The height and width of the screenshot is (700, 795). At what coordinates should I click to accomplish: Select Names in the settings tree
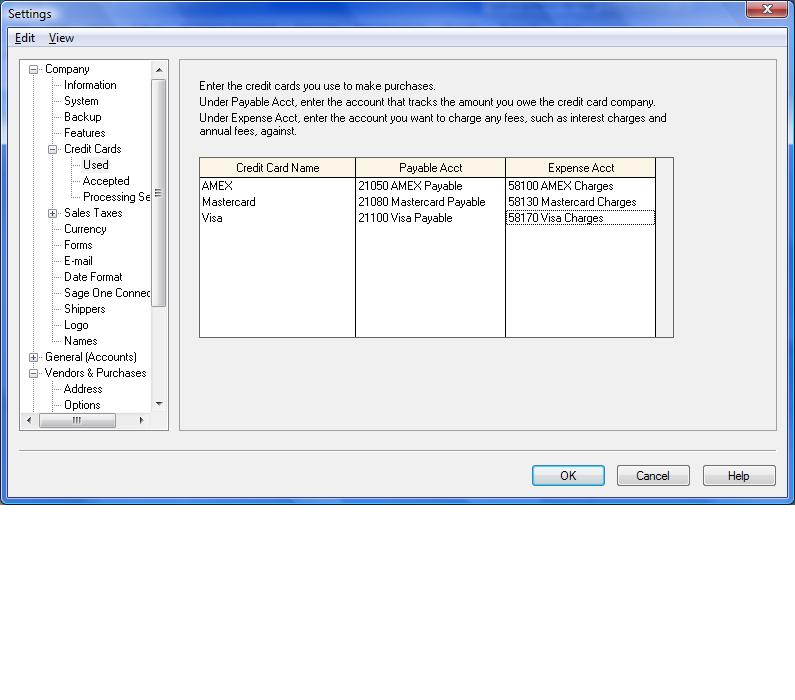coord(81,341)
